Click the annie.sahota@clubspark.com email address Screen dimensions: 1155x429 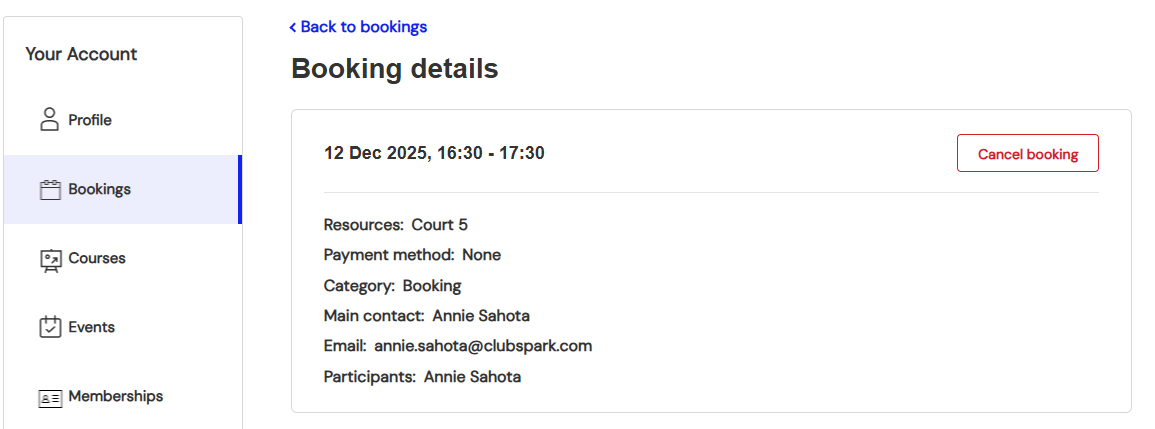click(483, 346)
